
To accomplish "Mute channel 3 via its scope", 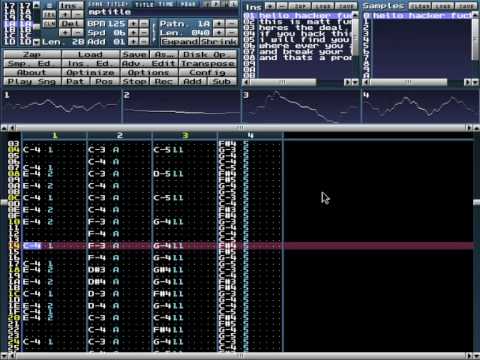I will (301, 106).
